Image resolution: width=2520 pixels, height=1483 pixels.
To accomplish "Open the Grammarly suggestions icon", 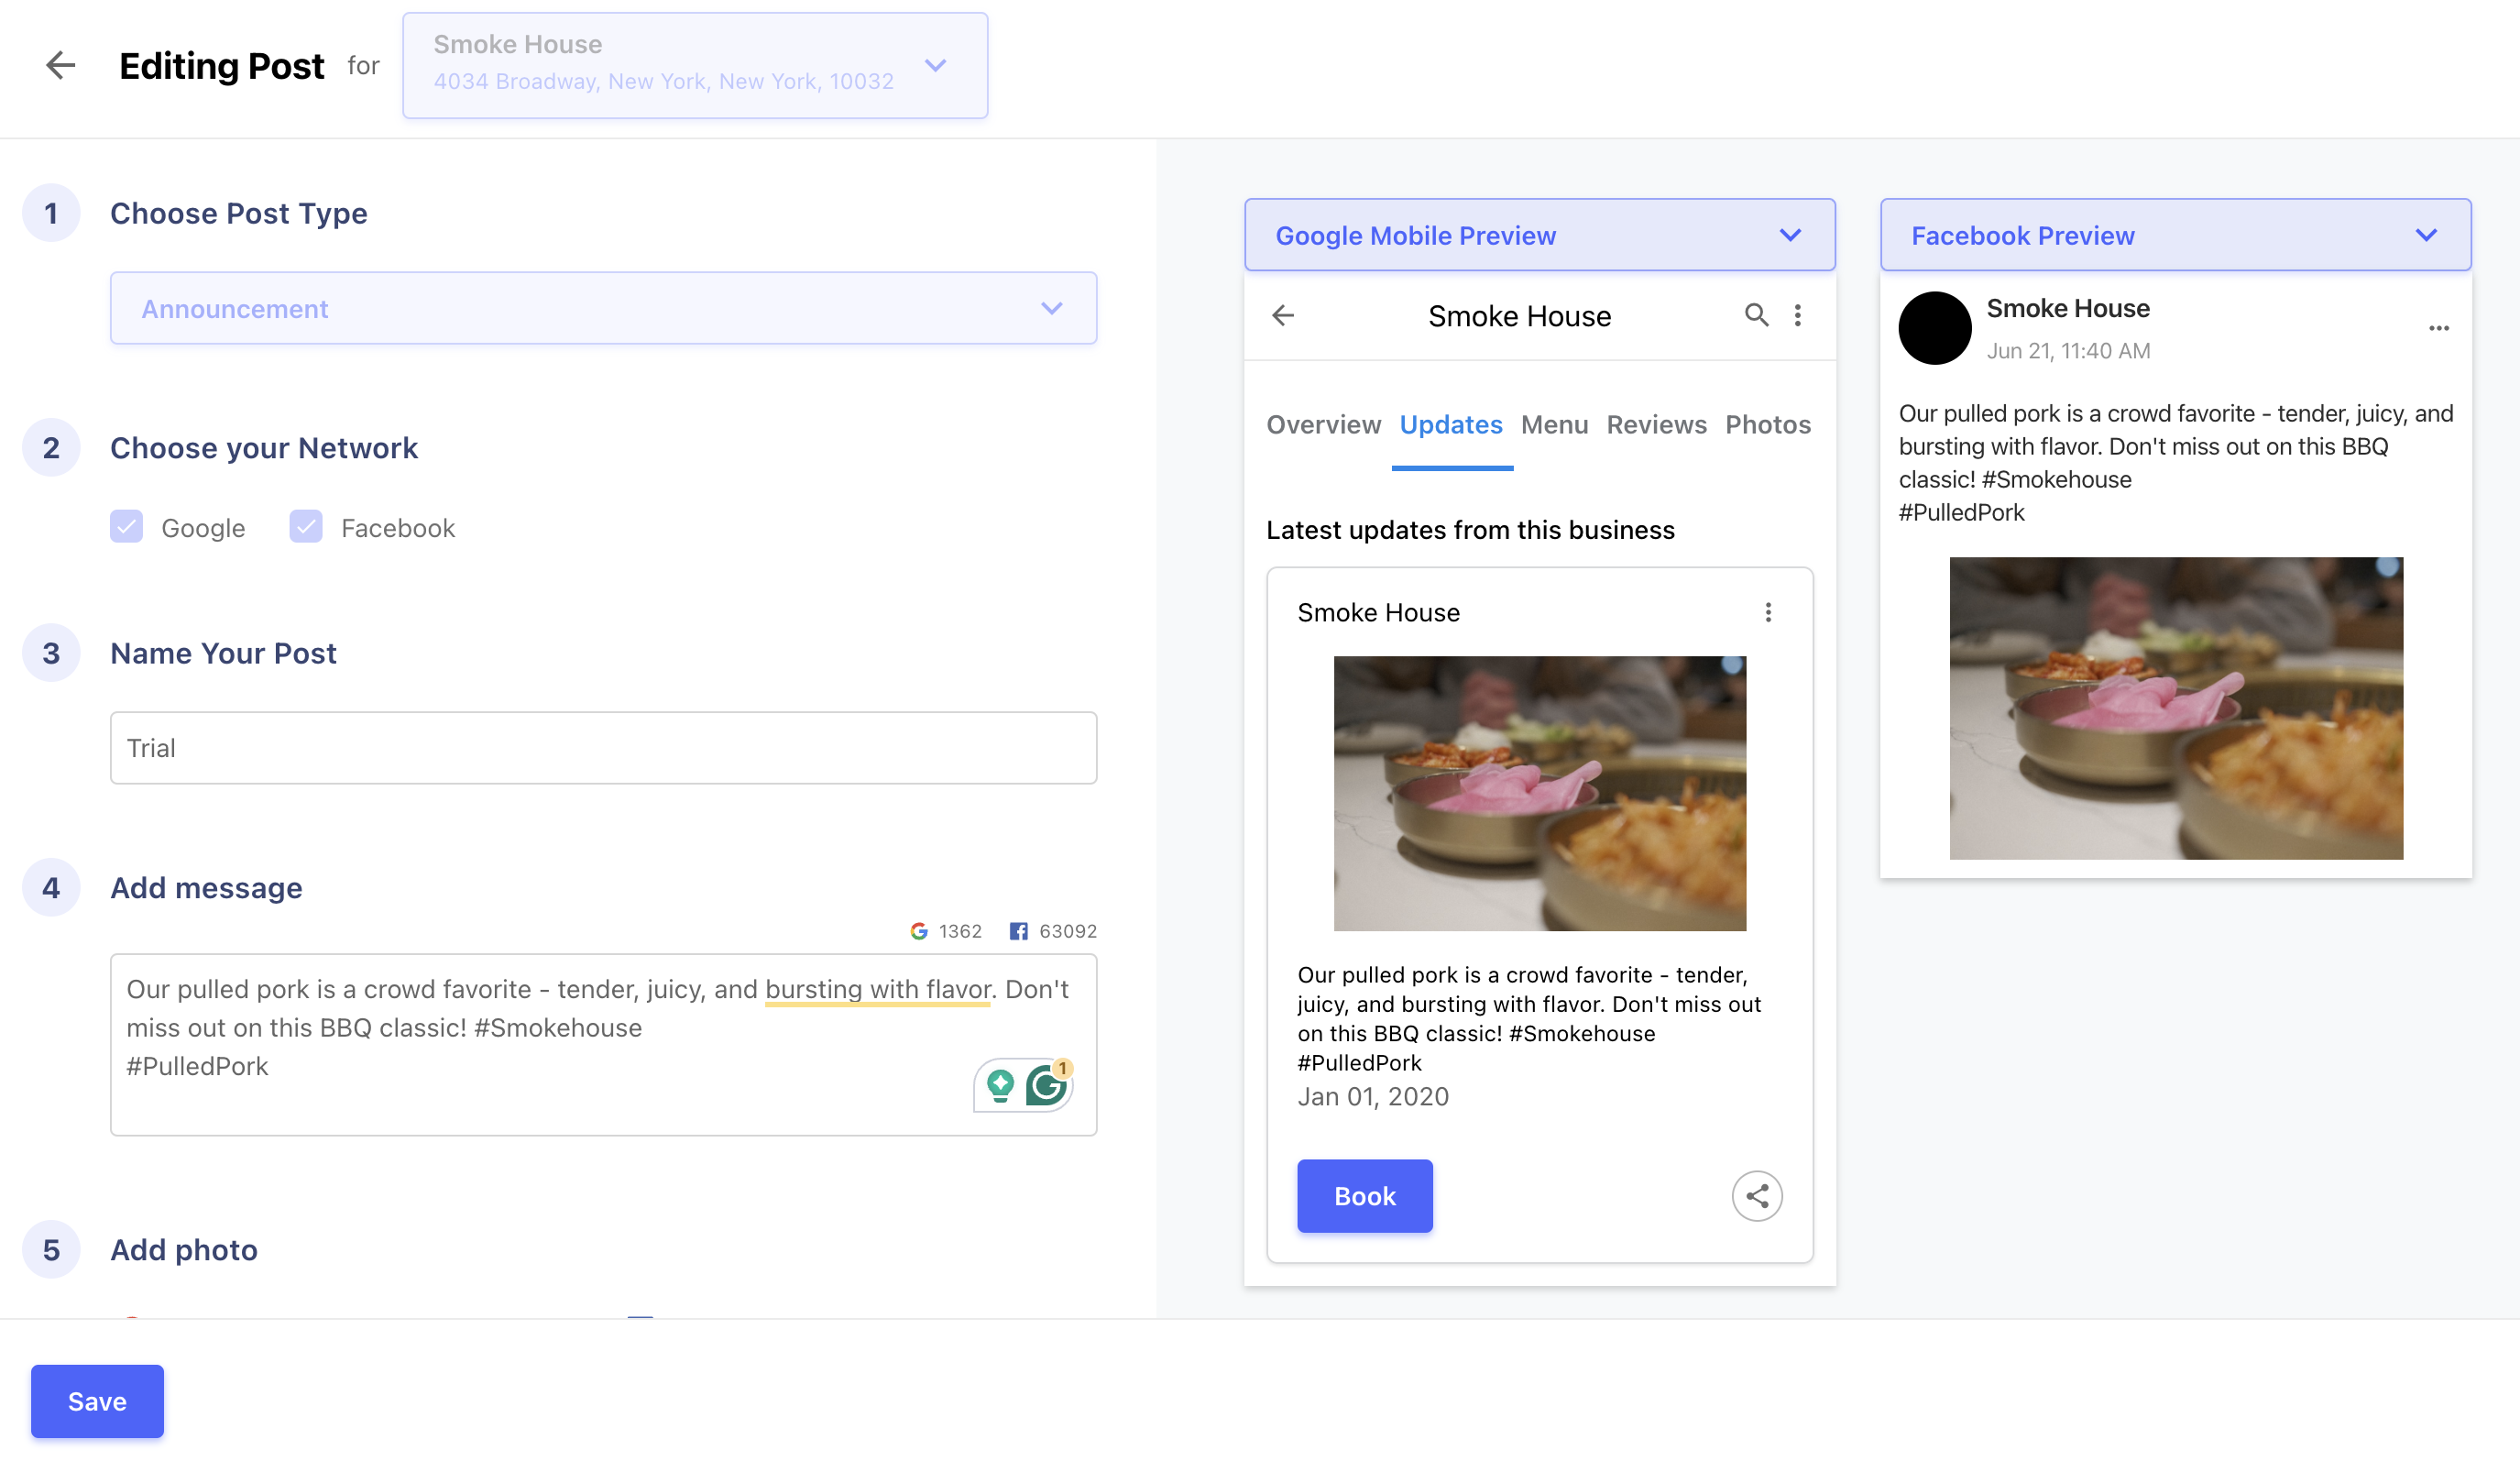I will point(1047,1085).
